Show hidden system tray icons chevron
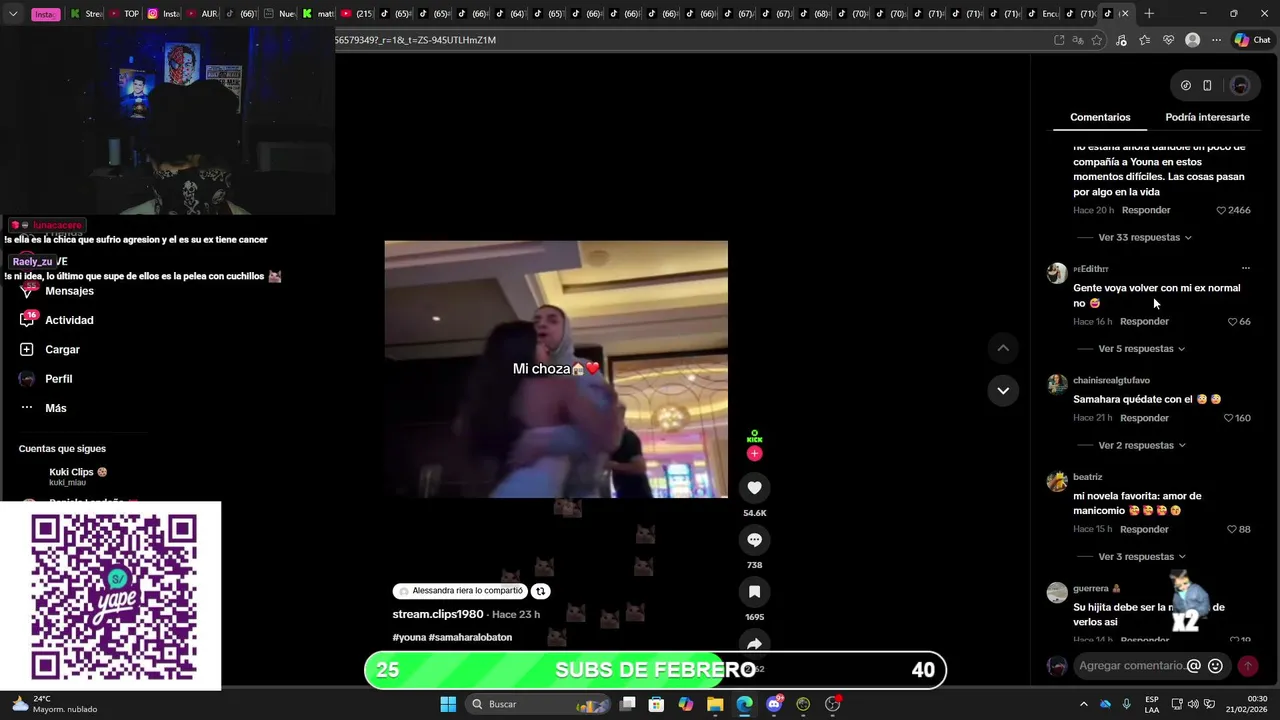The image size is (1280, 720). [1083, 704]
